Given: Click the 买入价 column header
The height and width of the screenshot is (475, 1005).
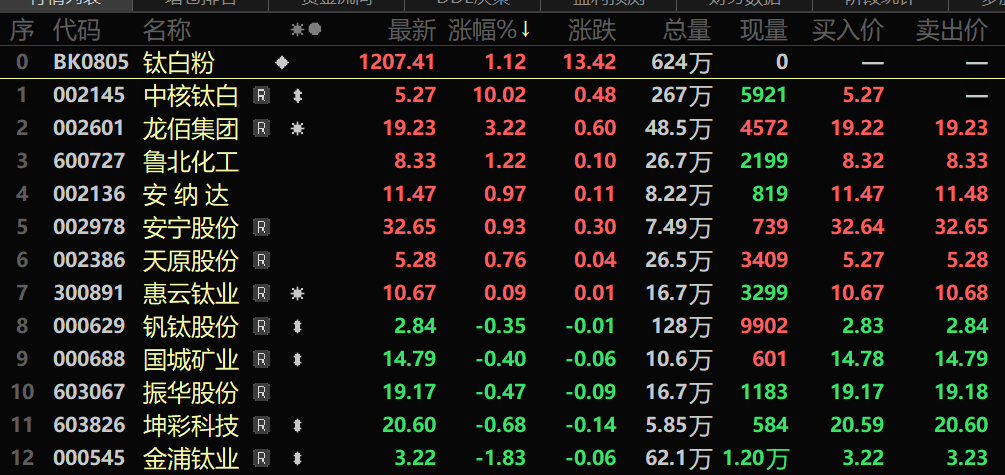Looking at the screenshot, I should [847, 30].
